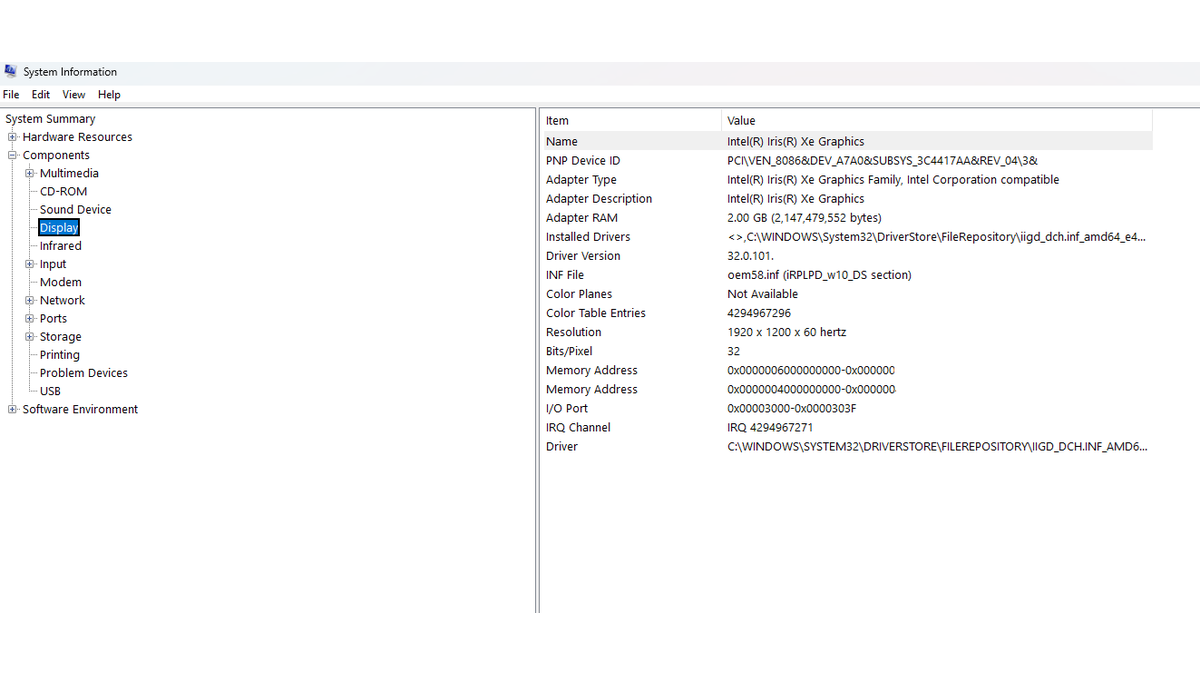Viewport: 1200px width, 675px height.
Task: Select Sound Device tree item
Action: (75, 209)
